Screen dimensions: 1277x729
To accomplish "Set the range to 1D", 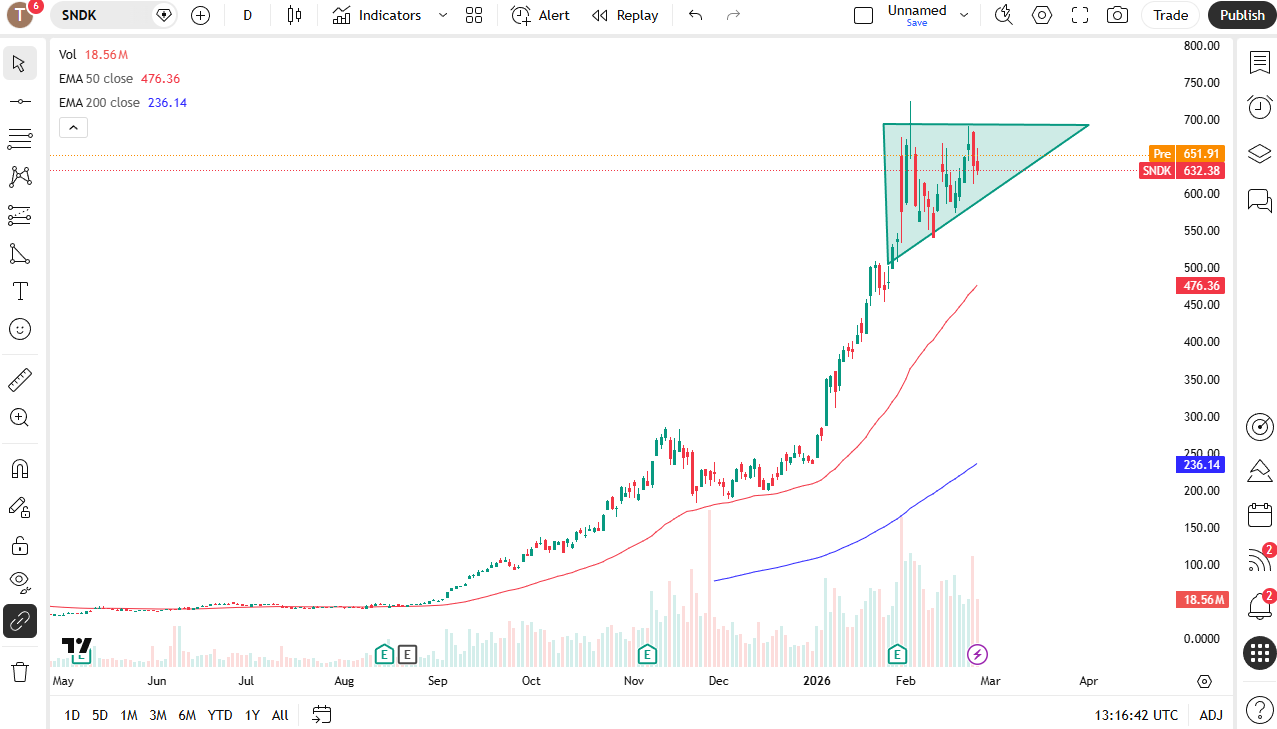I will click(72, 715).
